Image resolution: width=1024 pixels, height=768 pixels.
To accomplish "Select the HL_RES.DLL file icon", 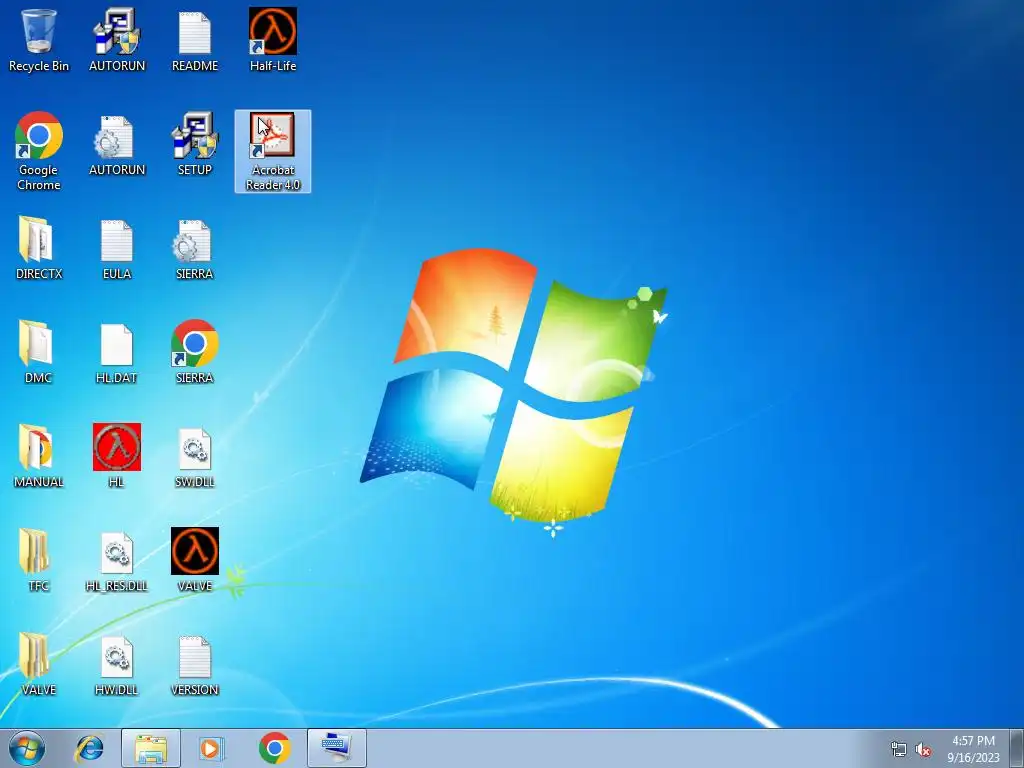I will coord(117,560).
